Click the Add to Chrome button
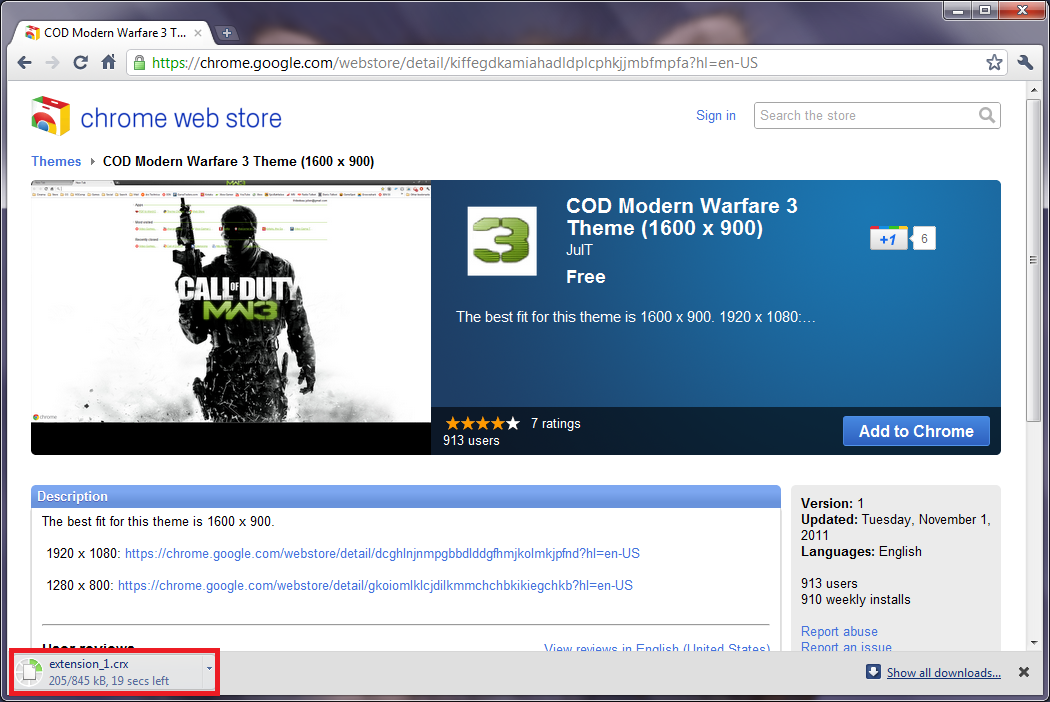 [916, 431]
